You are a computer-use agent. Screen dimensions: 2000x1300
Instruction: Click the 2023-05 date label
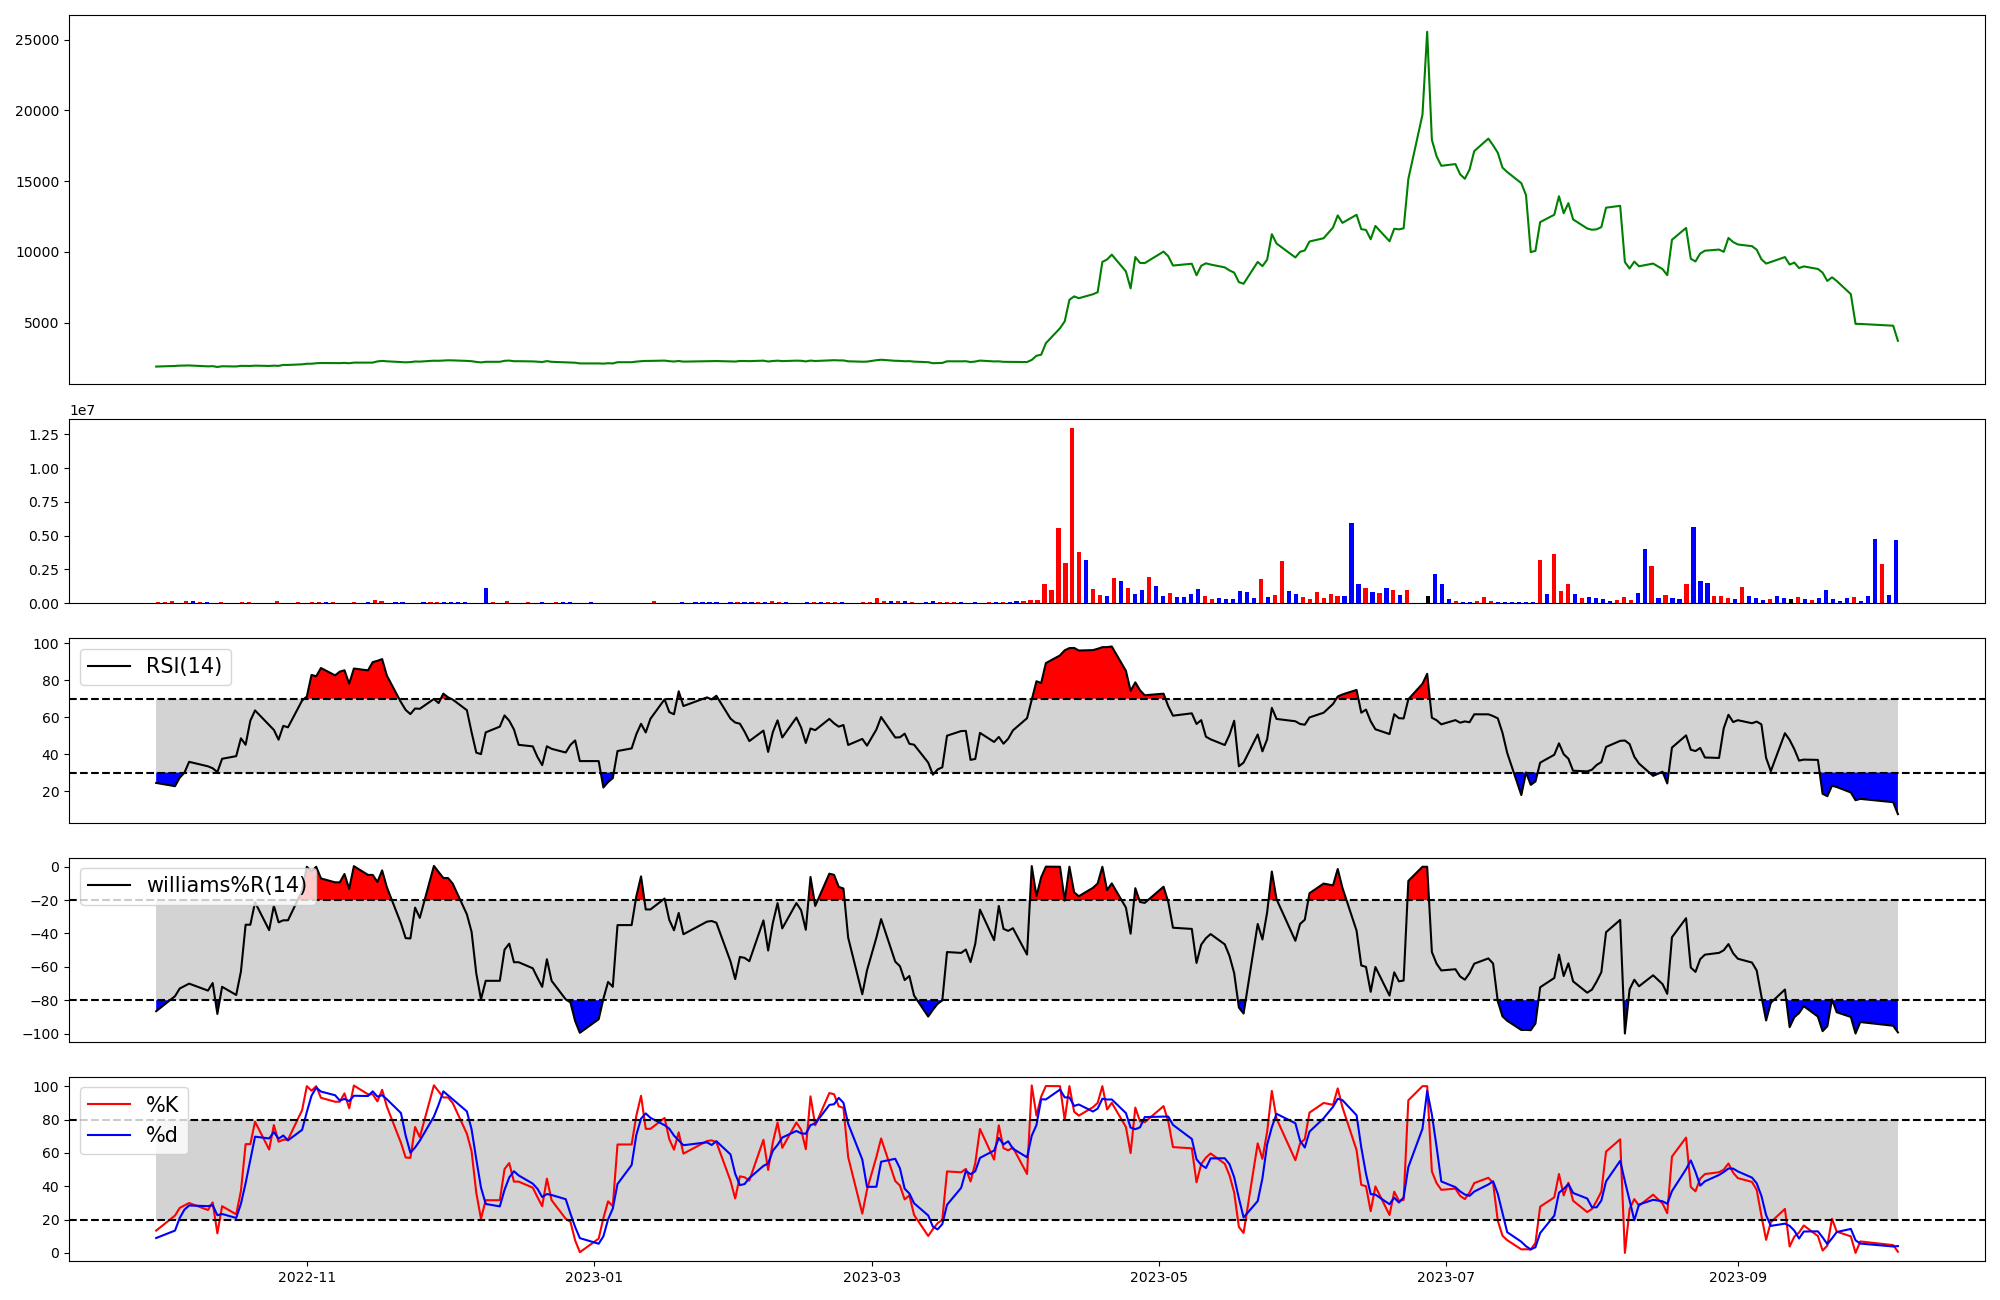pyautogui.click(x=1159, y=1277)
